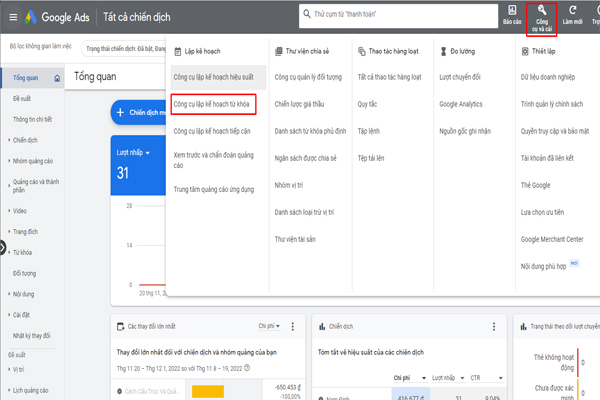
Task: Click help icon next to date range
Action: [247, 368]
